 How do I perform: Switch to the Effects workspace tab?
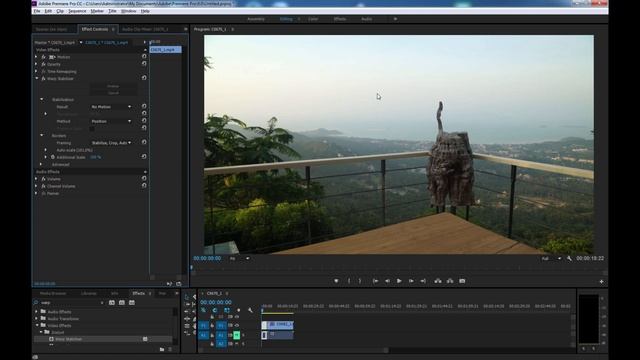point(340,19)
